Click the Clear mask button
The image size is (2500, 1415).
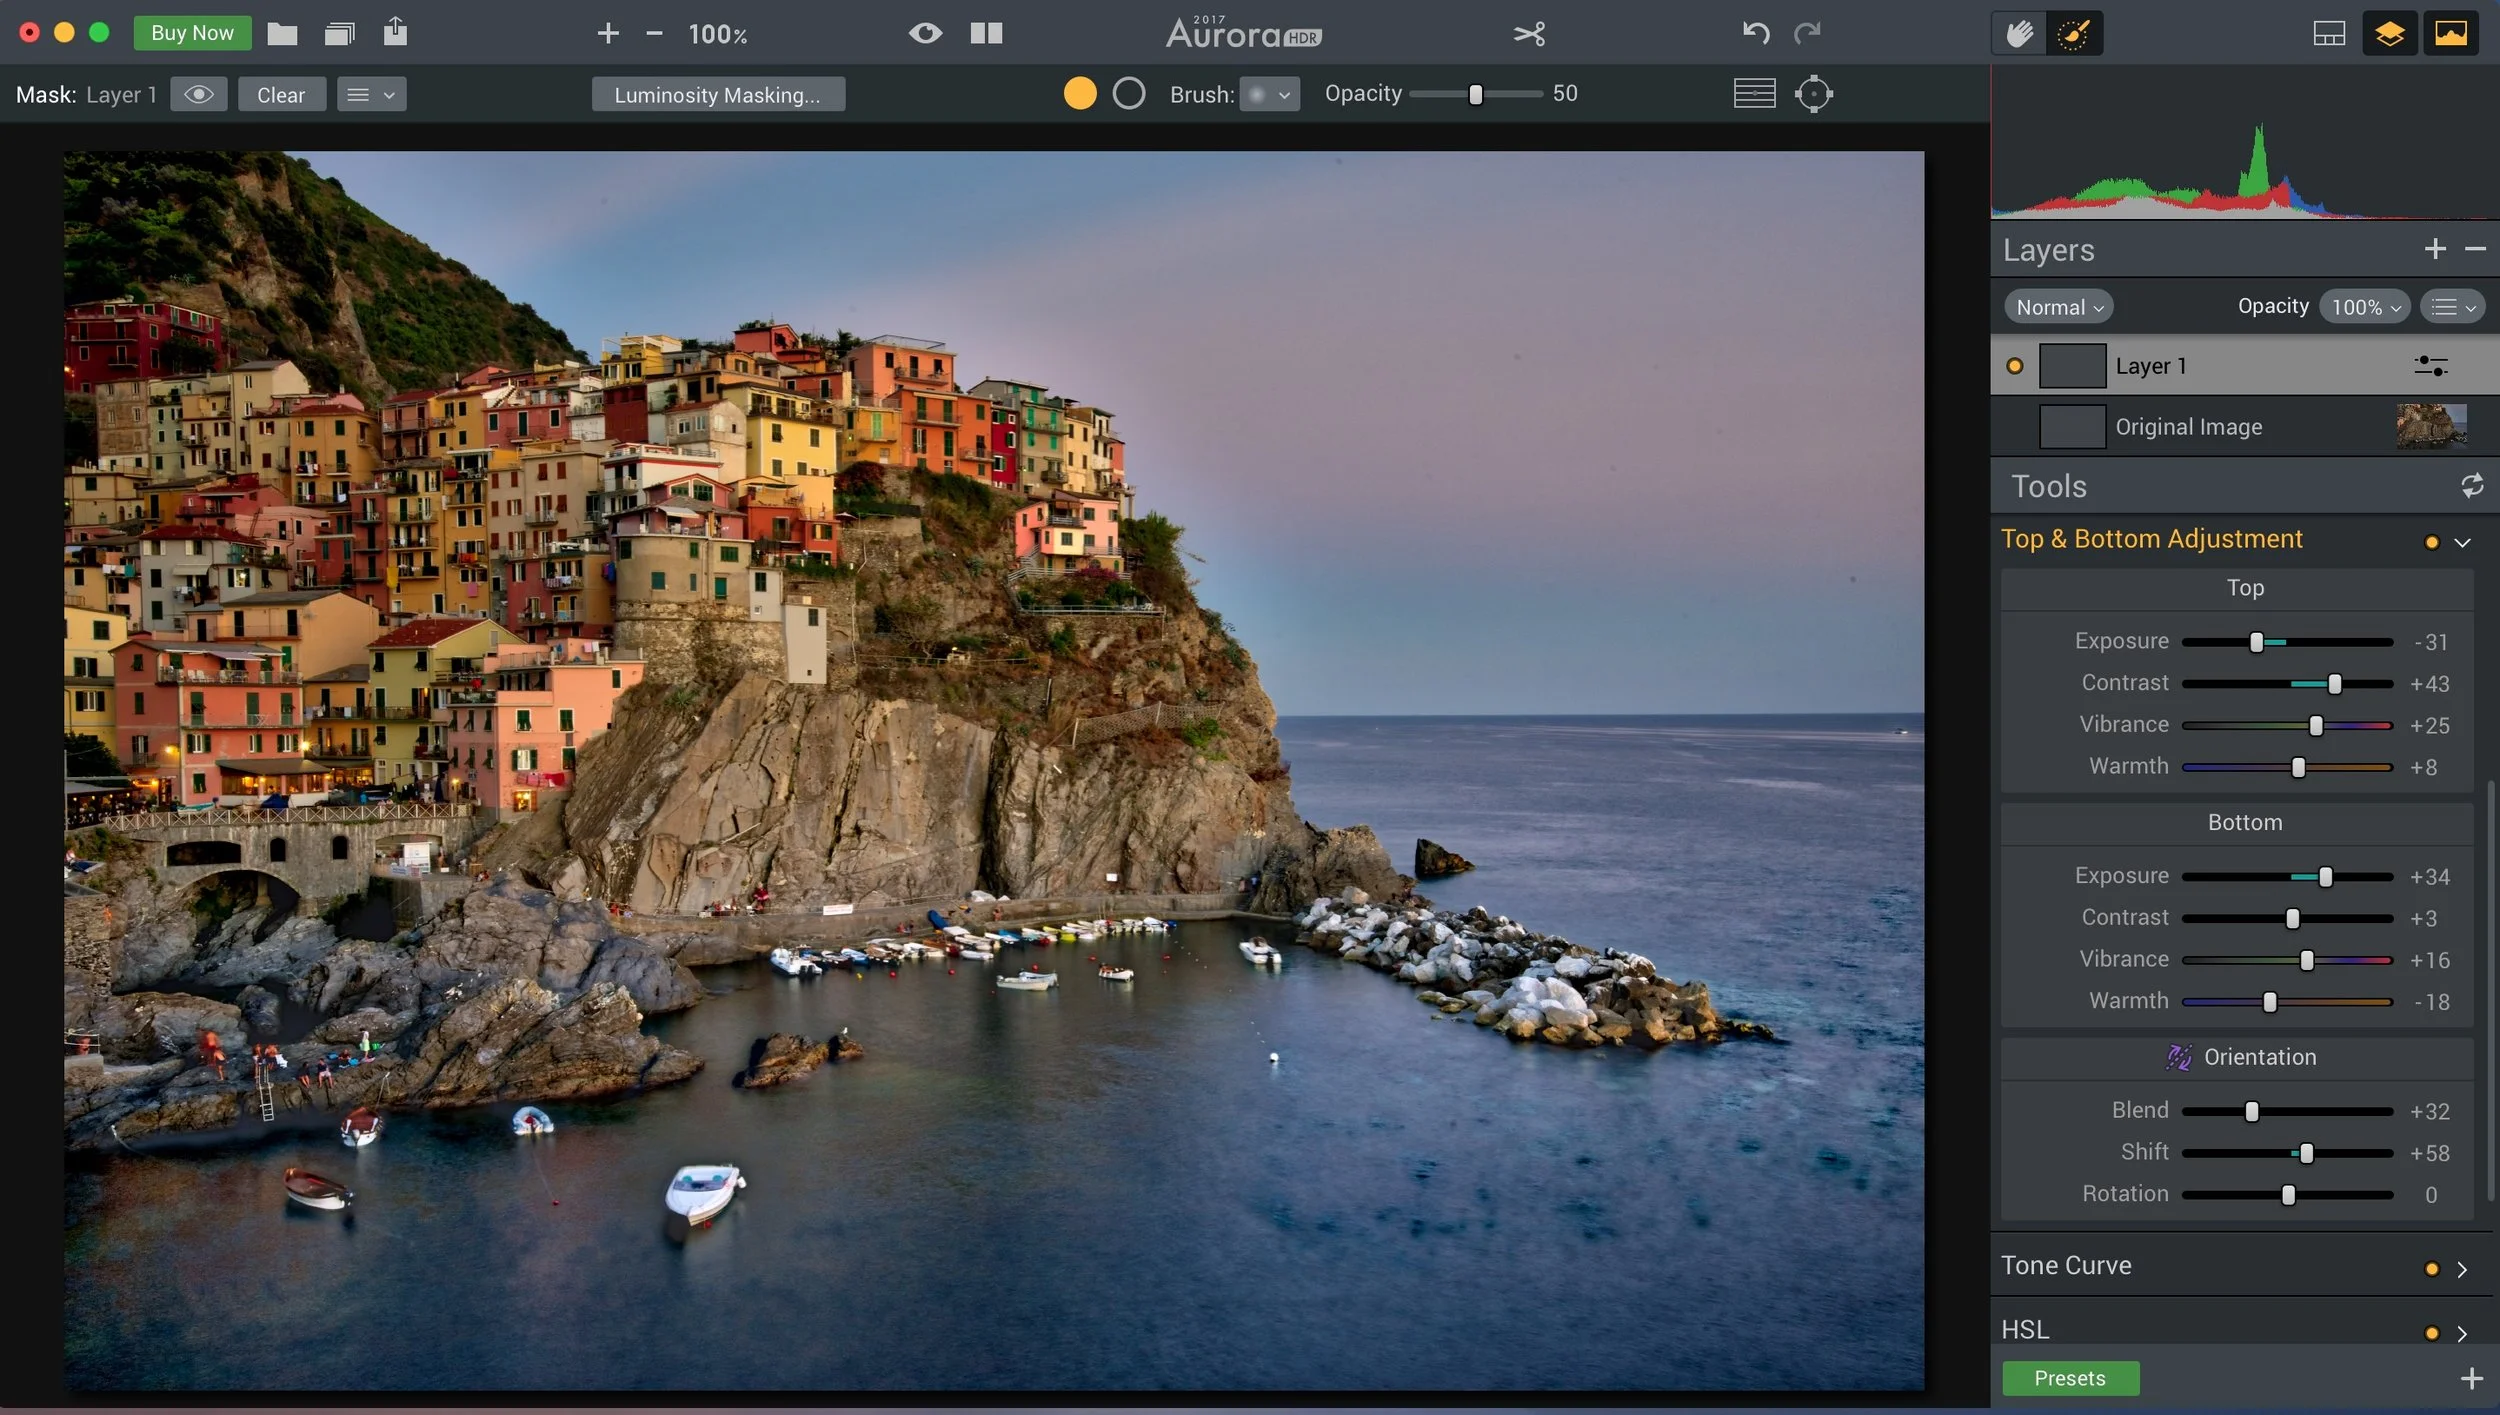point(281,94)
